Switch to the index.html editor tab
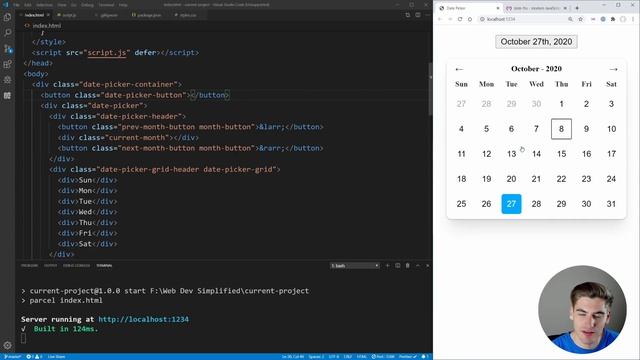The height and width of the screenshot is (360, 640). [35, 15]
